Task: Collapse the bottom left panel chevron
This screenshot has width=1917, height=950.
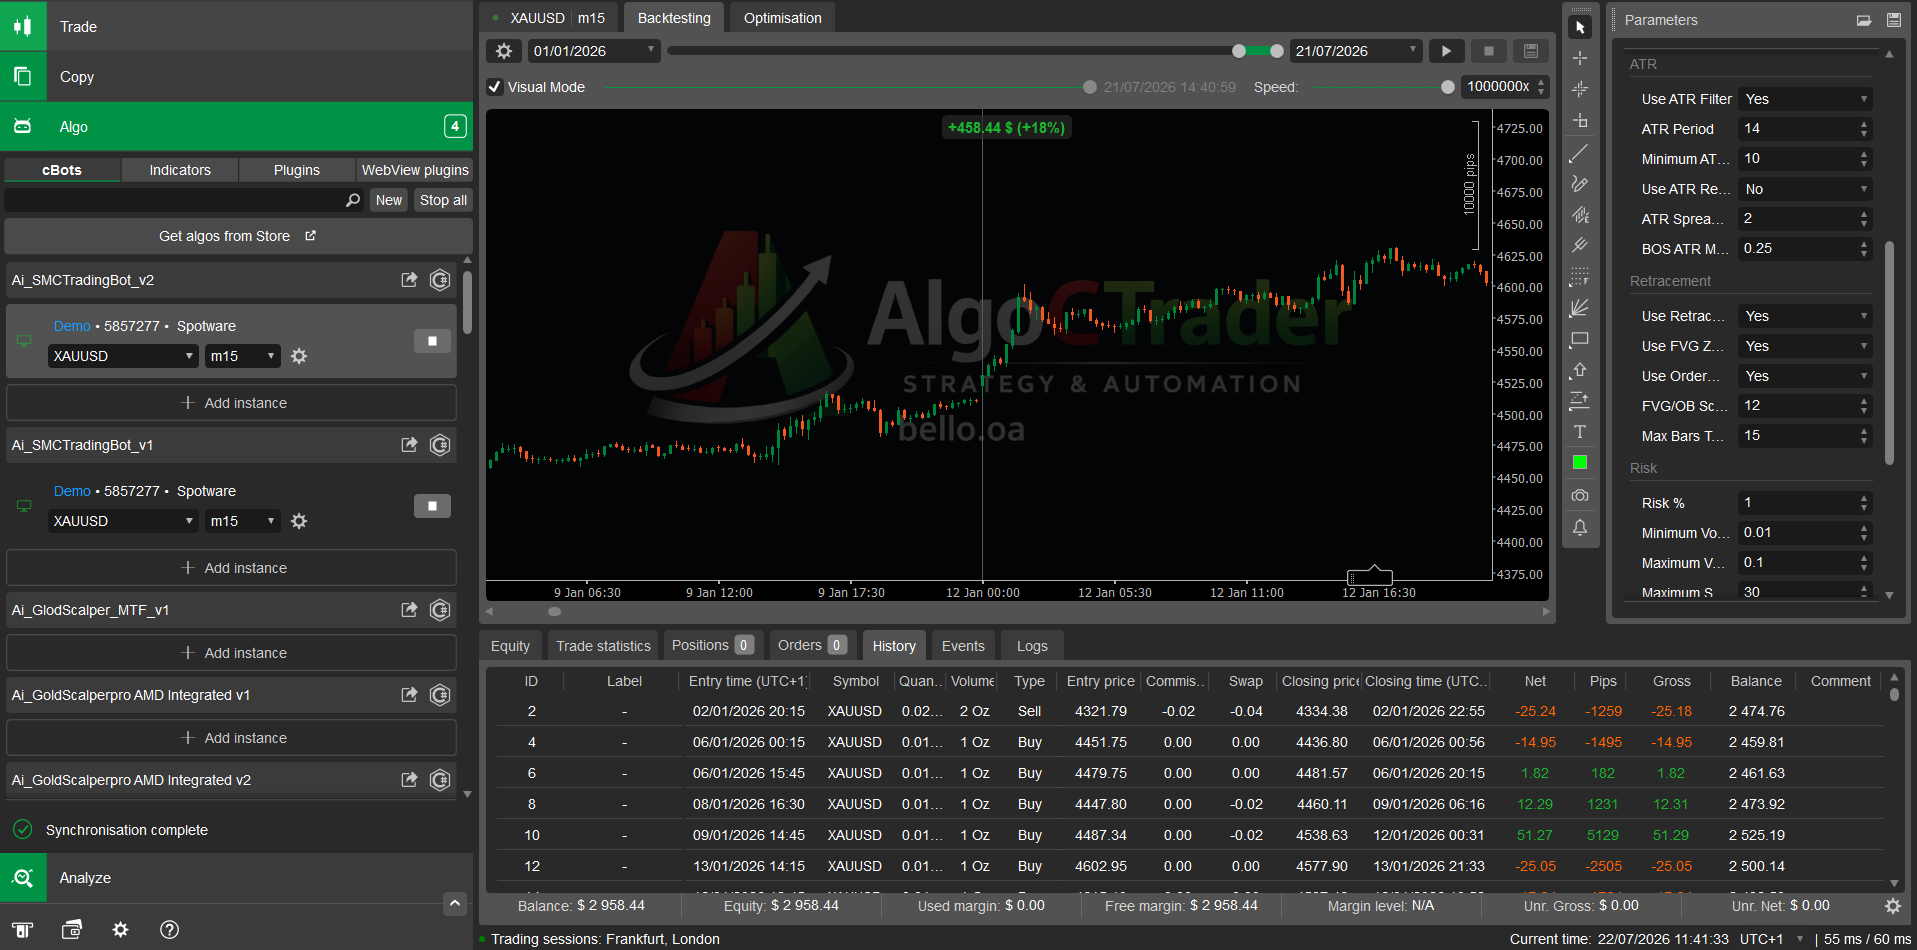Action: (x=455, y=904)
